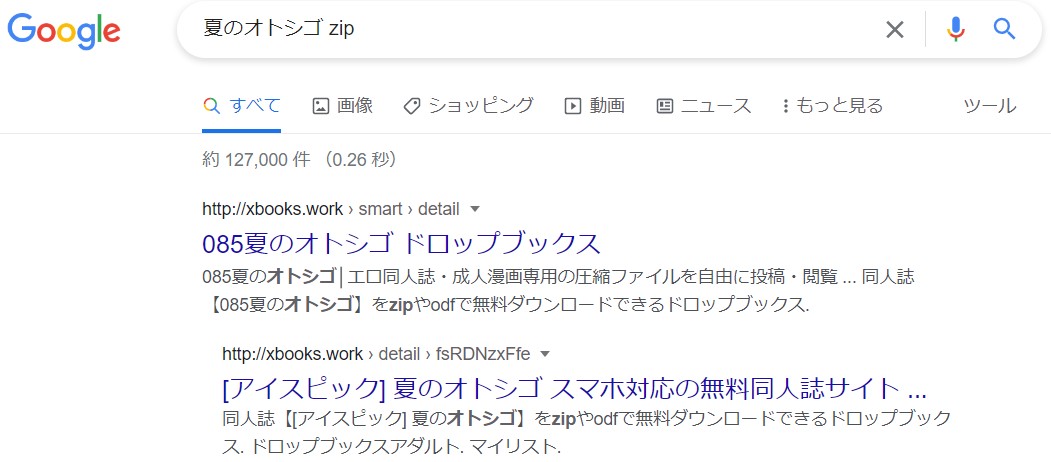Click the magnifier icon beside すべて
The image size is (1051, 462).
211,106
